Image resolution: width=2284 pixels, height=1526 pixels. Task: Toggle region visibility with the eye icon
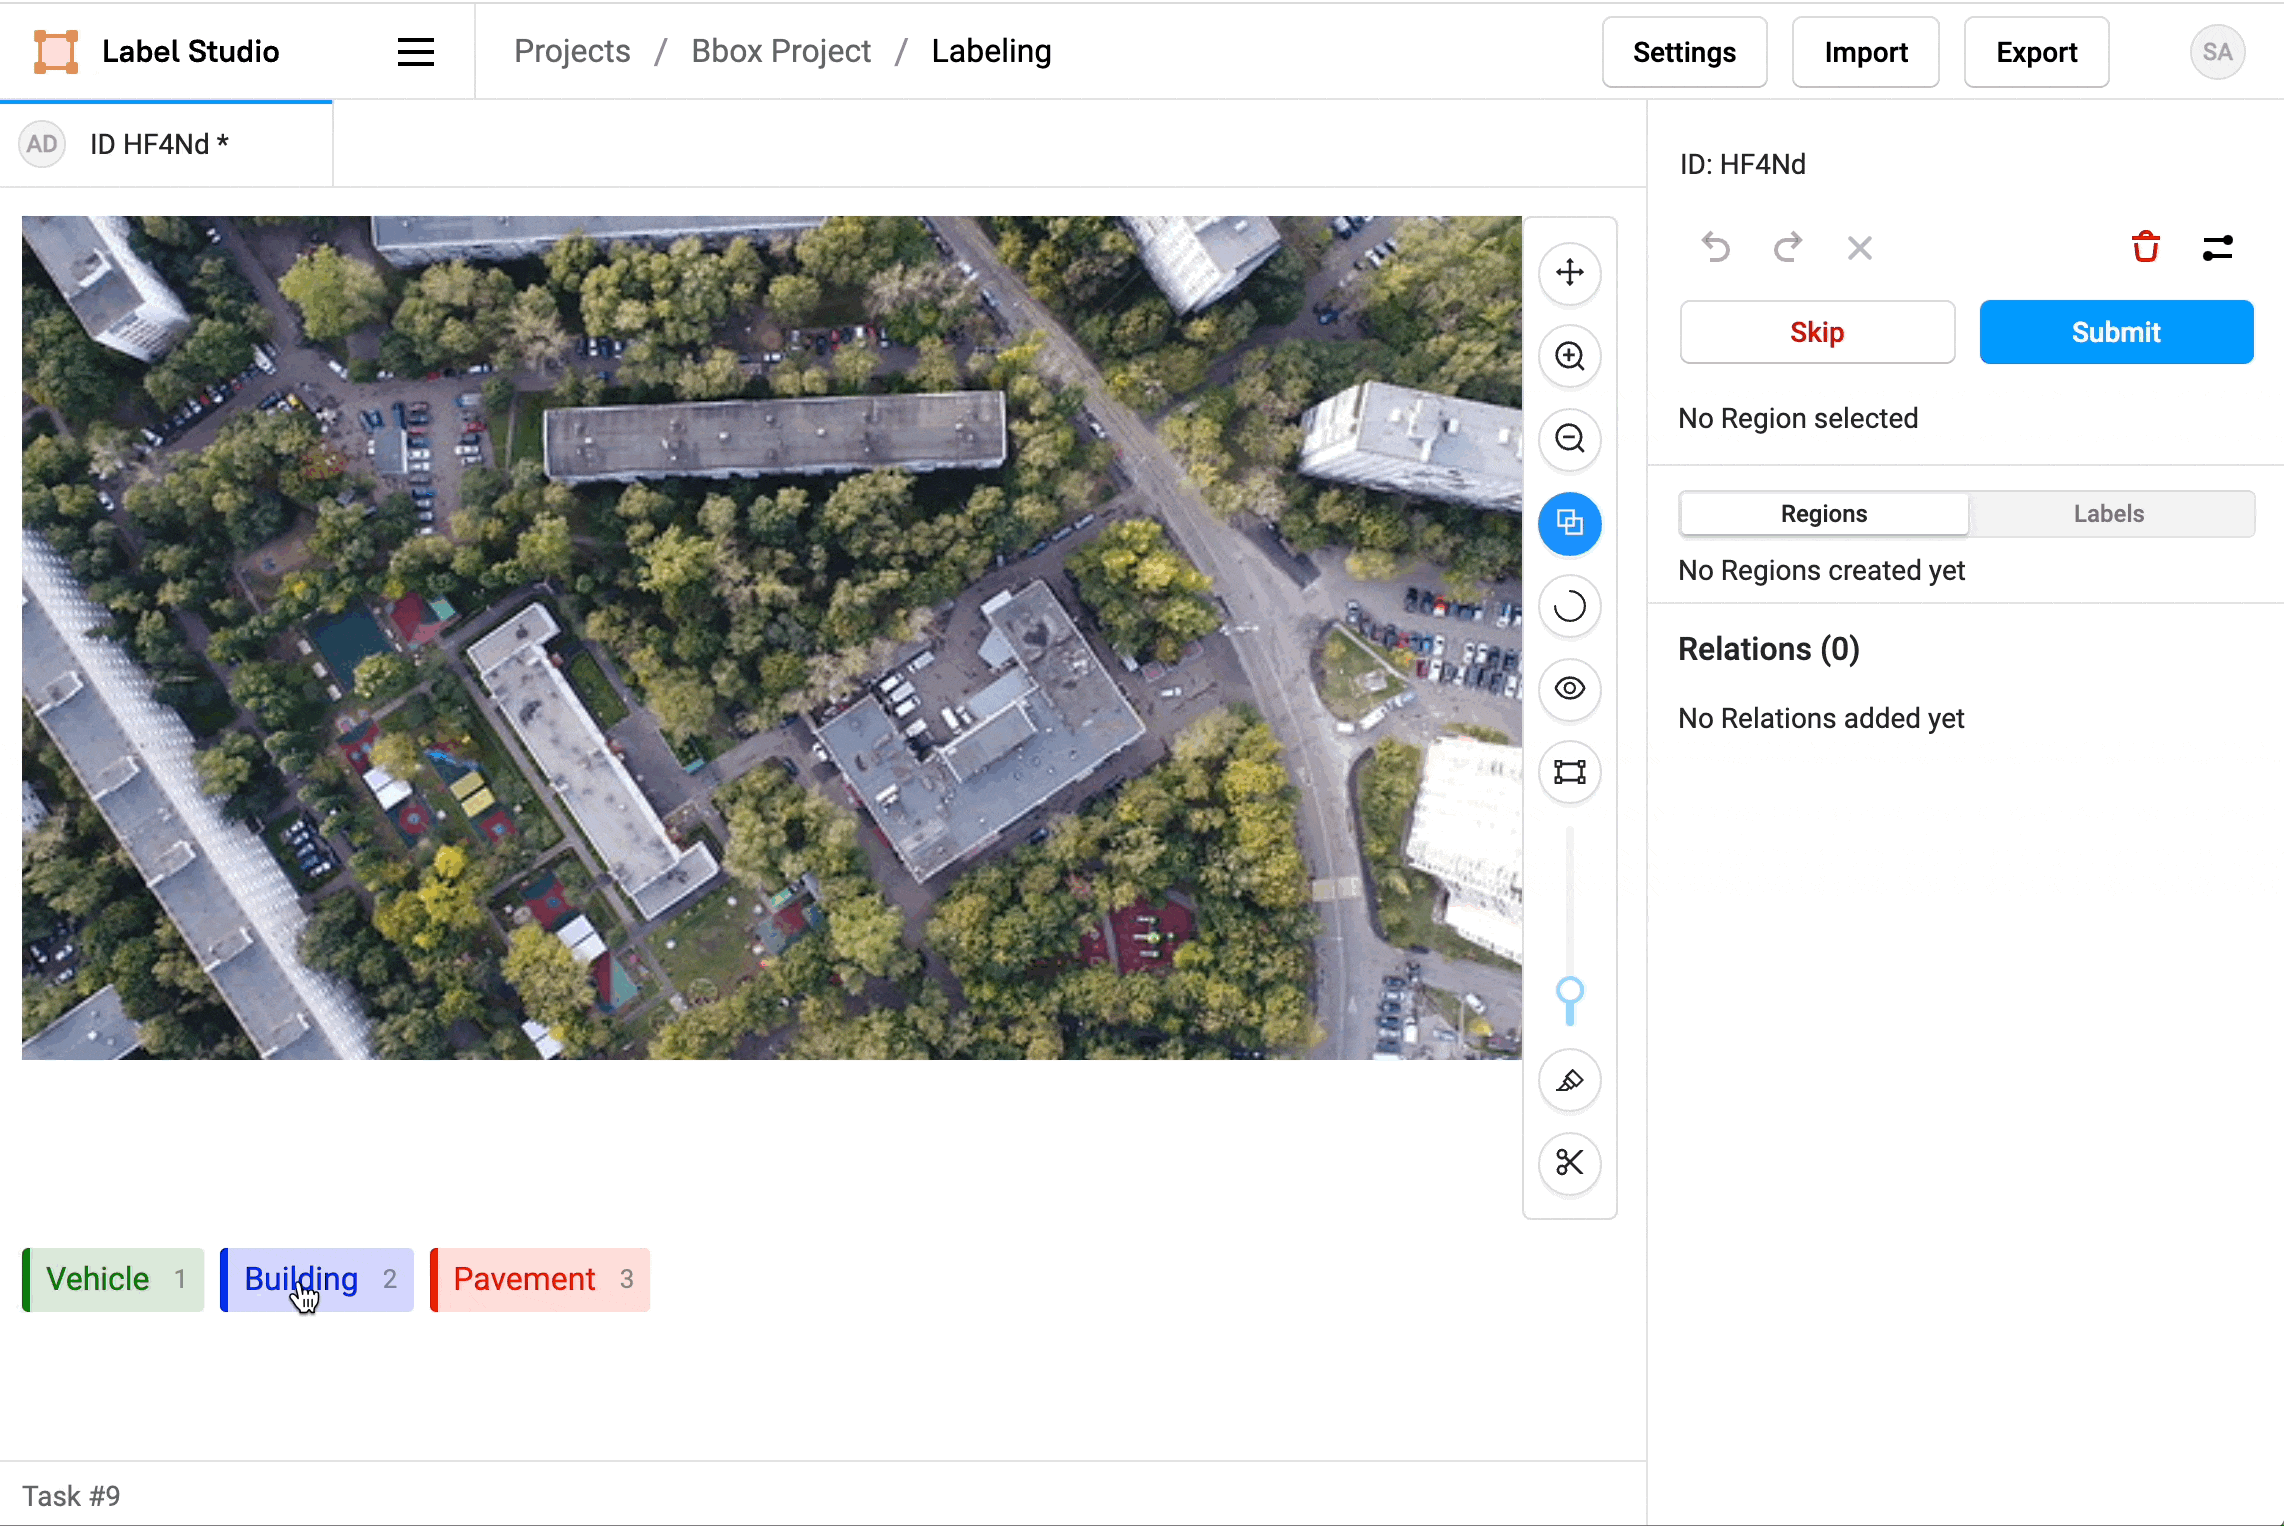click(x=1569, y=689)
